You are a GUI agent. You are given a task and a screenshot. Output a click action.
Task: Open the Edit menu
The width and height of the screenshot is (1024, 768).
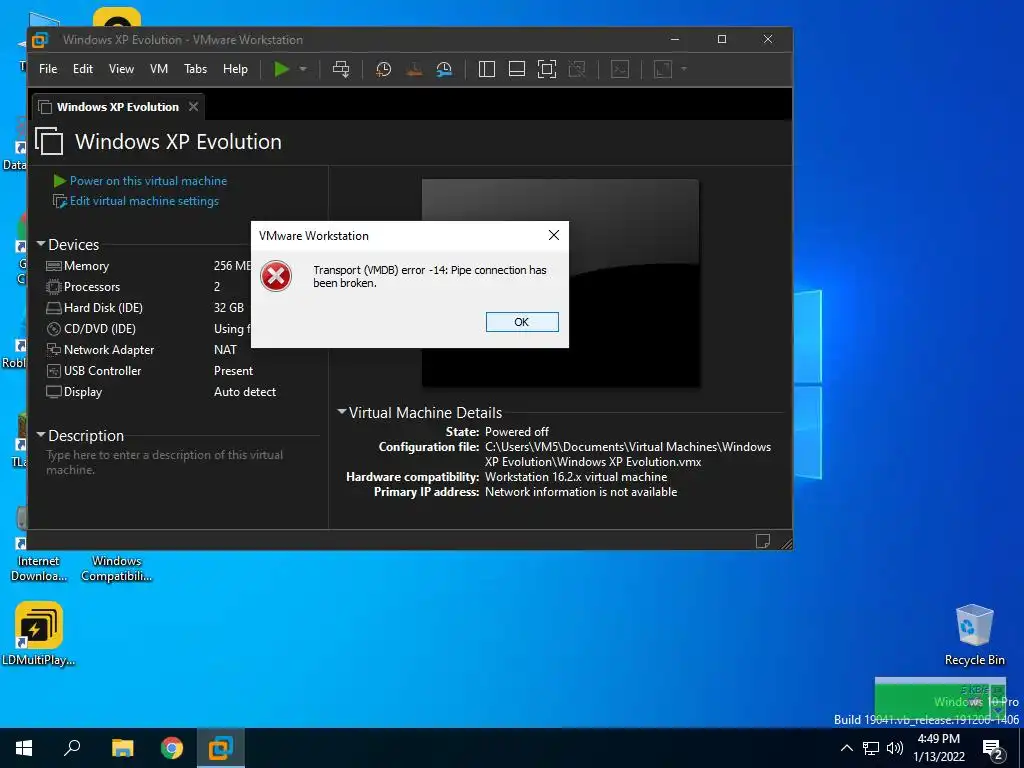click(83, 69)
